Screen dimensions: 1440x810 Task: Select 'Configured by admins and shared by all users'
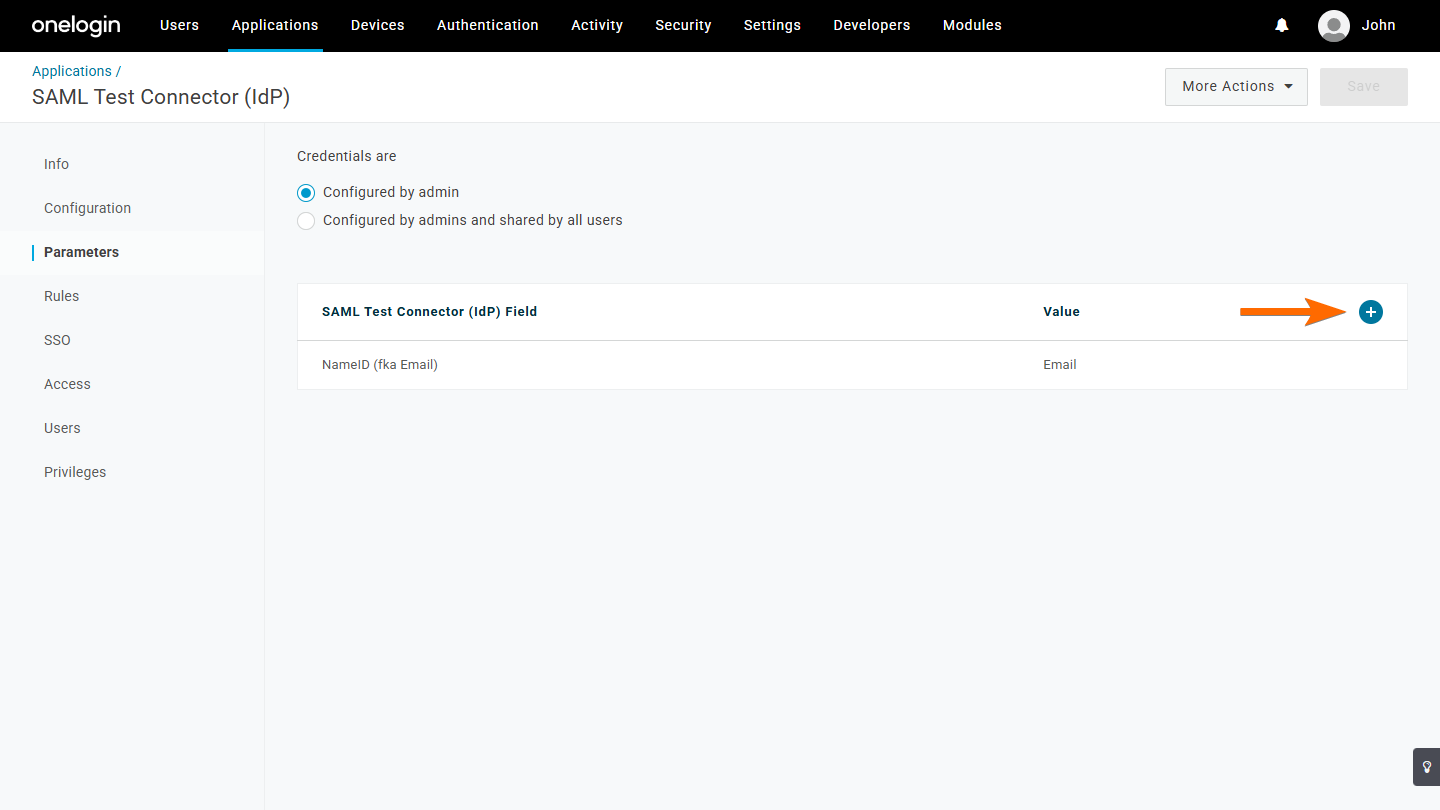306,221
